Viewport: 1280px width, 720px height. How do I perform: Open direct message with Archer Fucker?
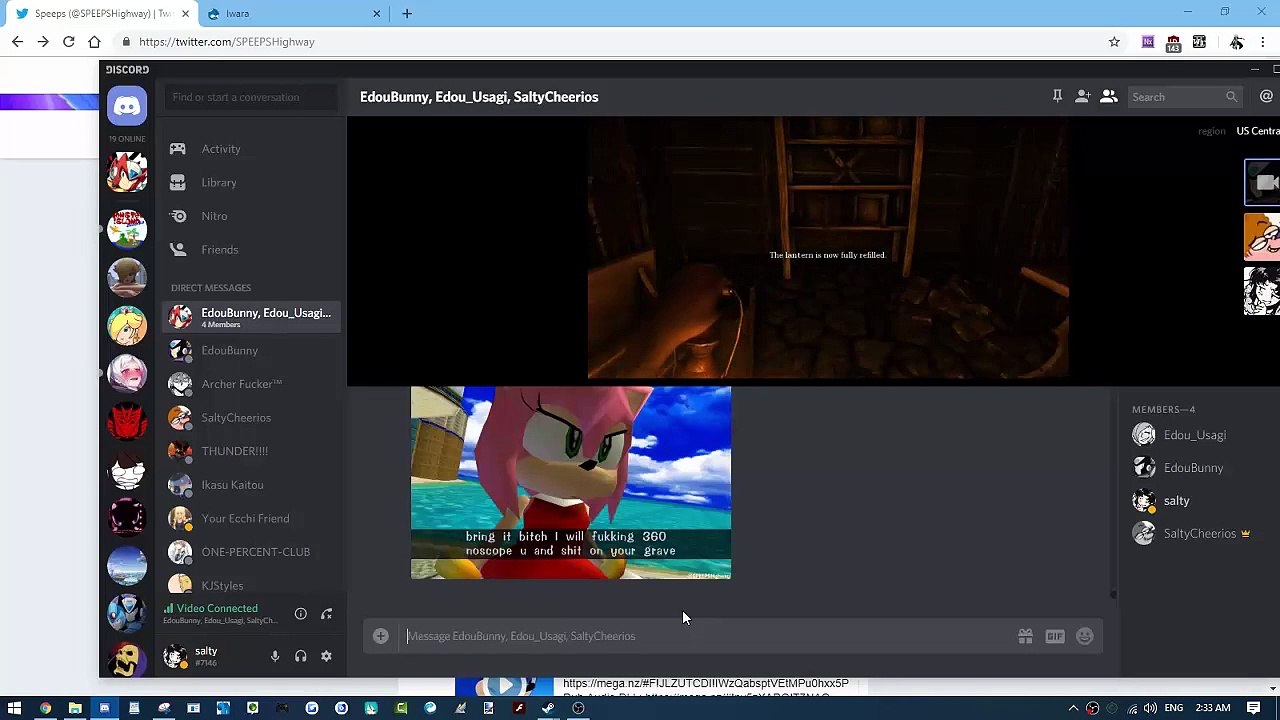coord(253,384)
